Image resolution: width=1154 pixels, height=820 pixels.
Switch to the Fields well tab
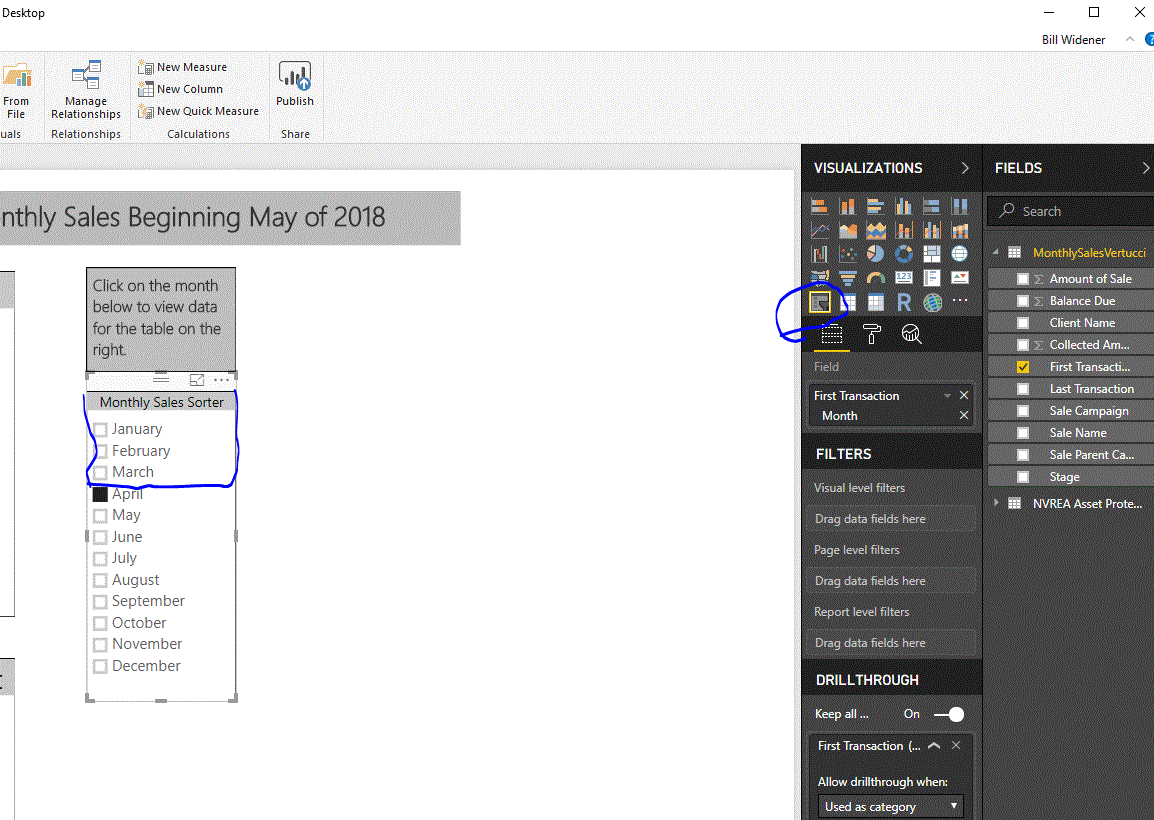(832, 335)
